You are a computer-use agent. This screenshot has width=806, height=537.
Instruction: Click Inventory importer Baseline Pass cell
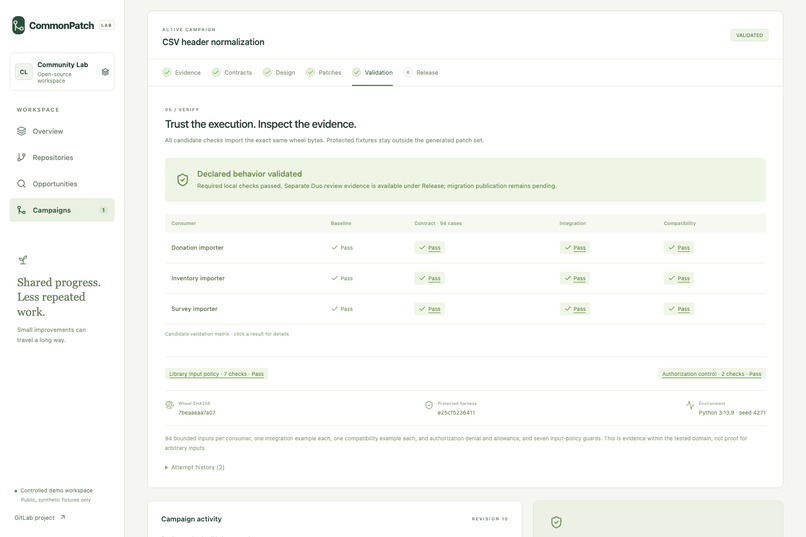click(342, 278)
